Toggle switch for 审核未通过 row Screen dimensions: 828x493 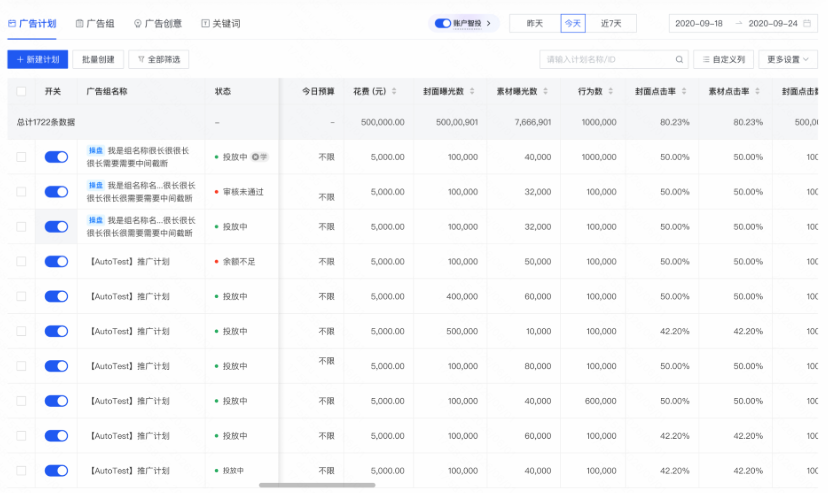[57, 192]
